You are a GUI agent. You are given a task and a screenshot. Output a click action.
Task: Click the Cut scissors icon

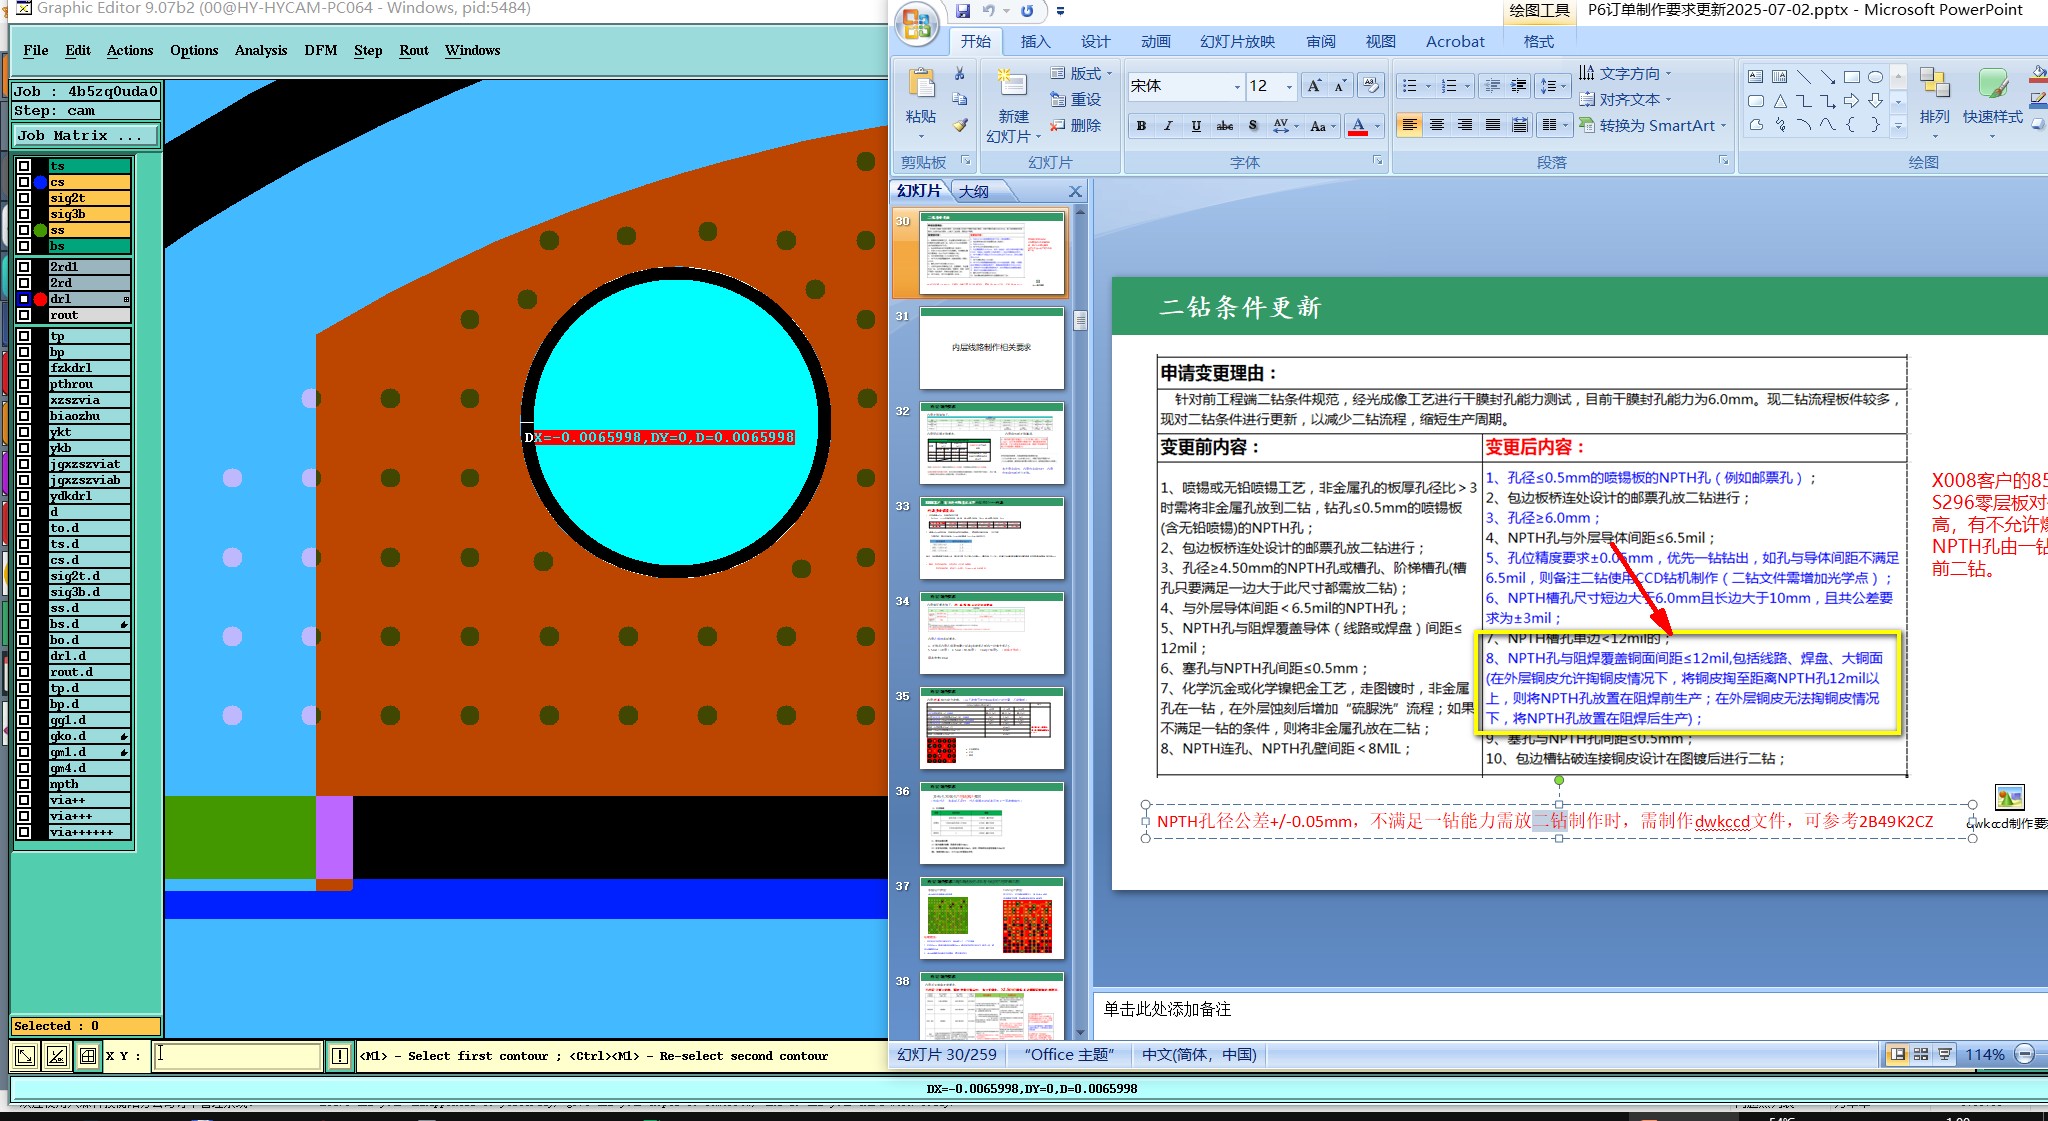click(x=959, y=74)
